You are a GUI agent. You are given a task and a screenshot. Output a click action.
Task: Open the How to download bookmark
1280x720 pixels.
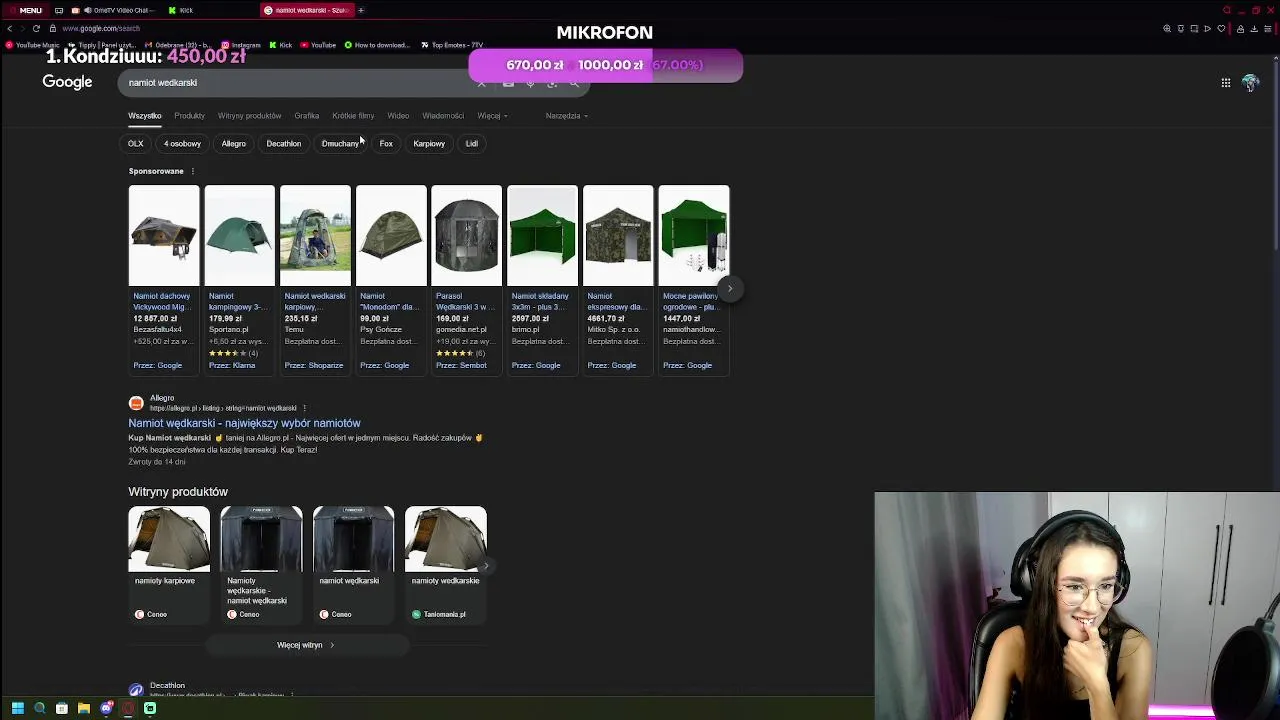[x=377, y=45]
